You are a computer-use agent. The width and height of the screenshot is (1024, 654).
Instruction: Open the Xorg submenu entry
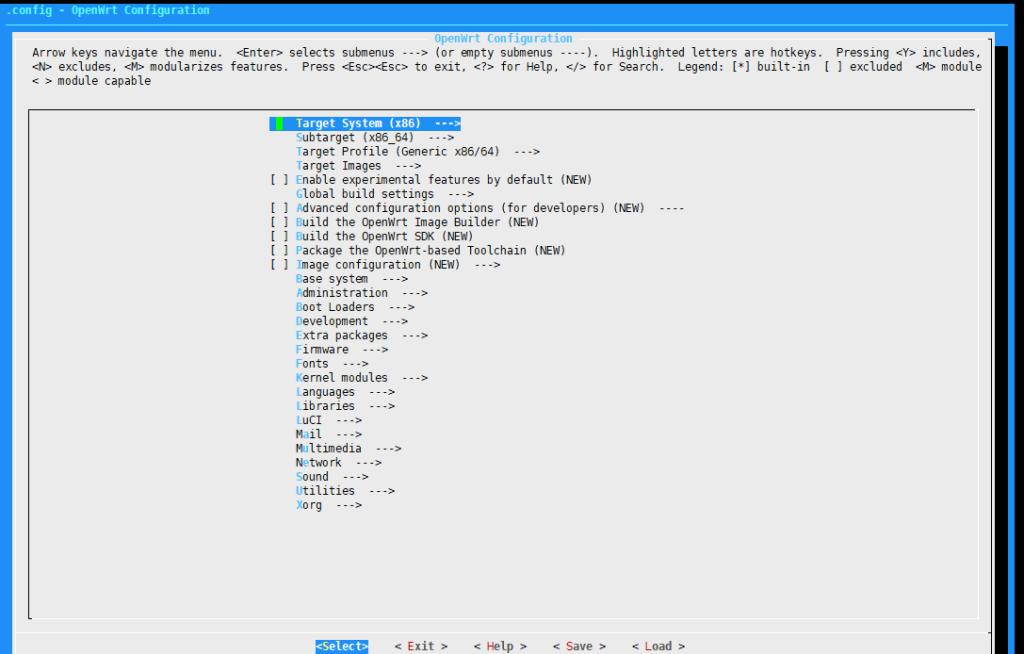click(329, 506)
